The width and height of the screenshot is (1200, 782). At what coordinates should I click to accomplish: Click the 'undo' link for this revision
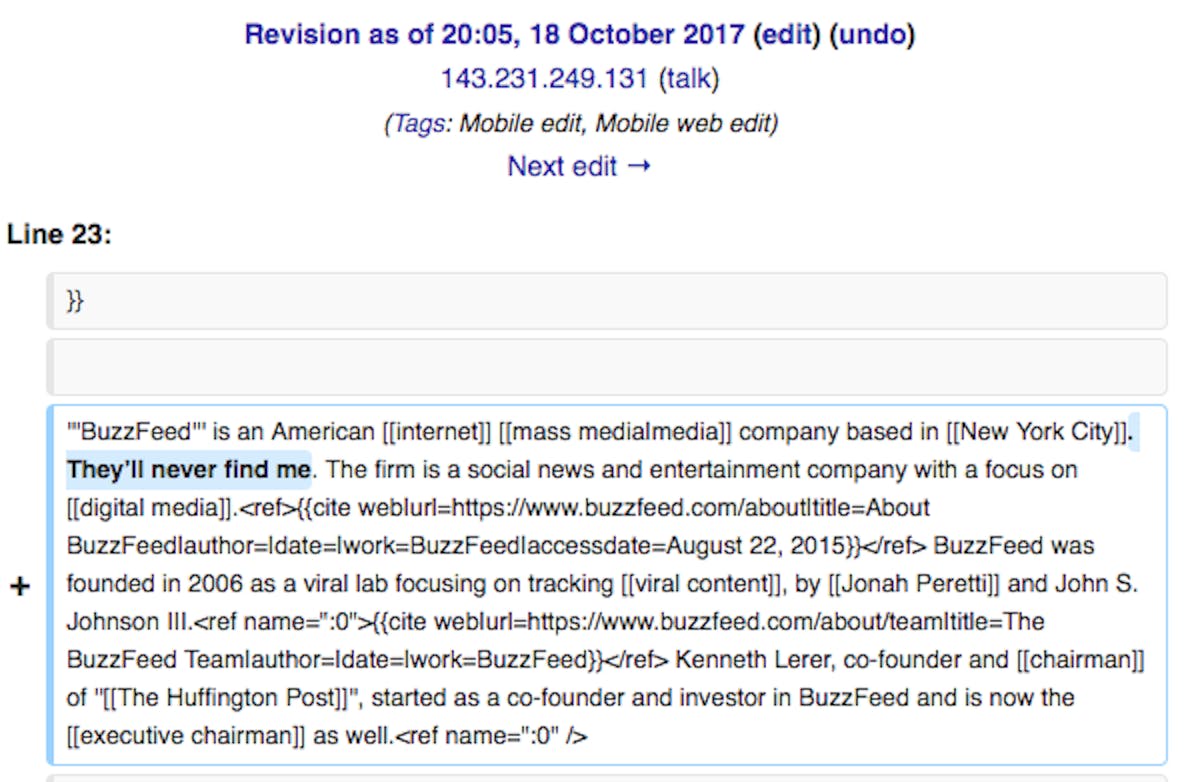tap(873, 35)
